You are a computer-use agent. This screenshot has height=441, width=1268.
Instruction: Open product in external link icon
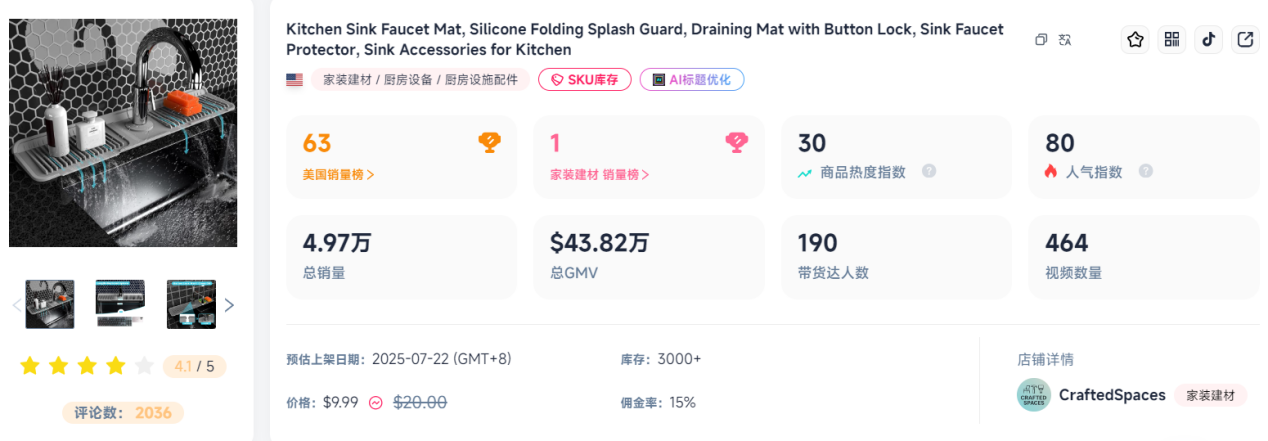pyautogui.click(x=1245, y=40)
